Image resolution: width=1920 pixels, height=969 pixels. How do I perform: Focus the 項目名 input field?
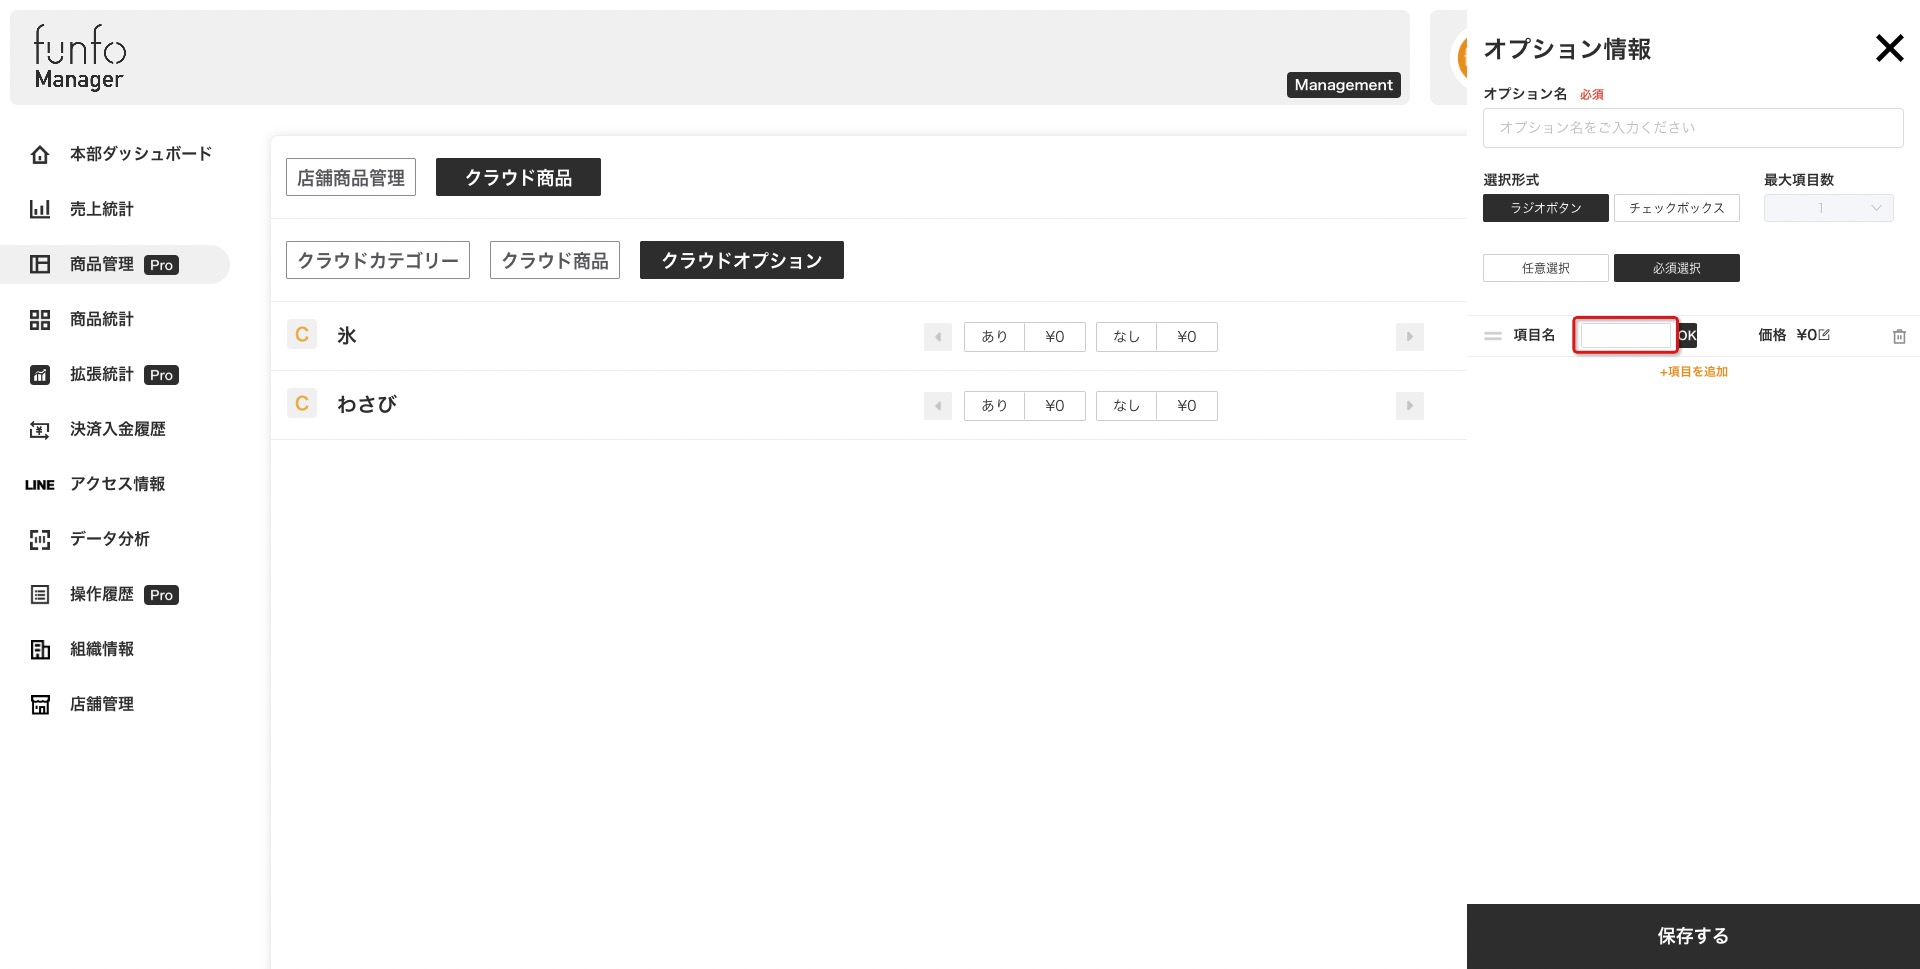click(x=1626, y=335)
